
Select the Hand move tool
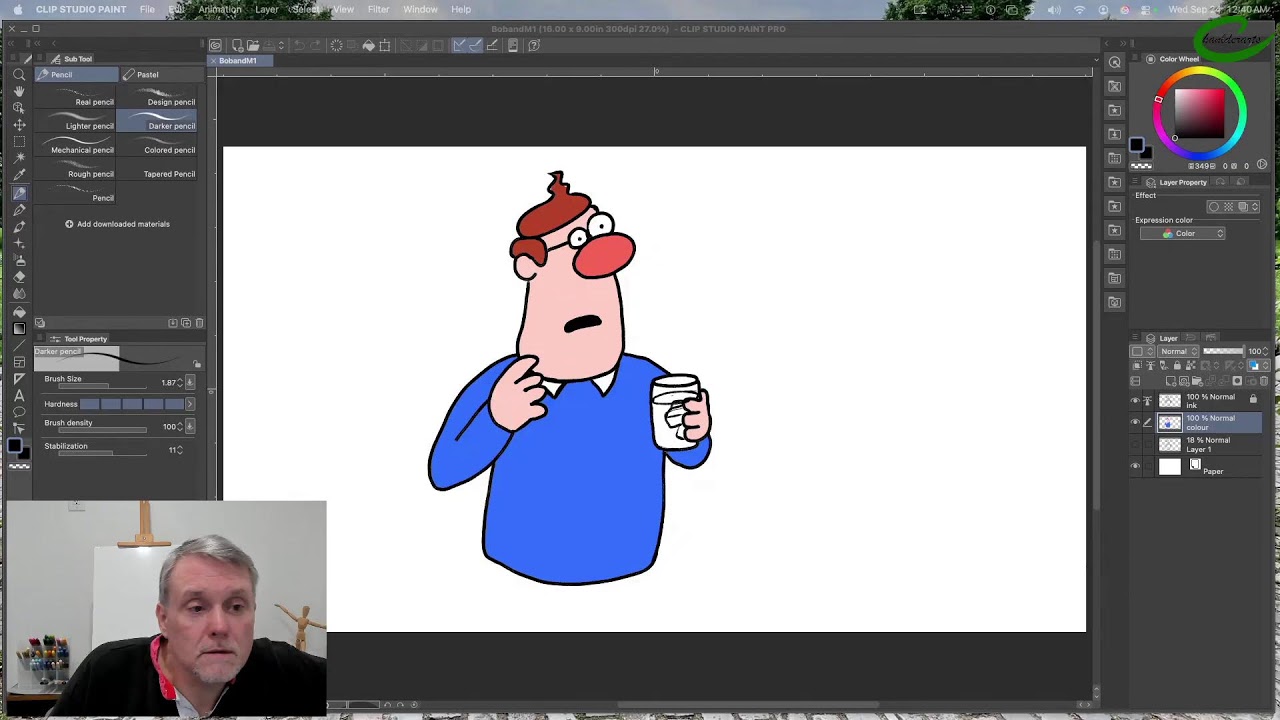point(19,91)
